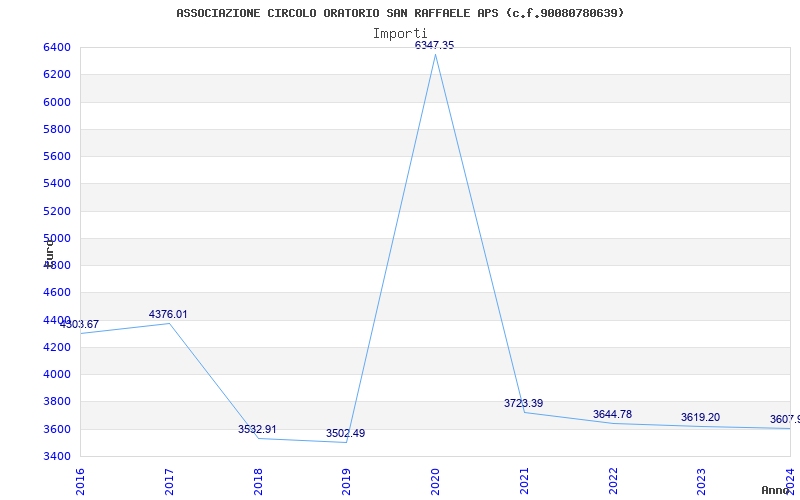Click the y-axis value 4200
Screen dimensions: 800x500
57,347
